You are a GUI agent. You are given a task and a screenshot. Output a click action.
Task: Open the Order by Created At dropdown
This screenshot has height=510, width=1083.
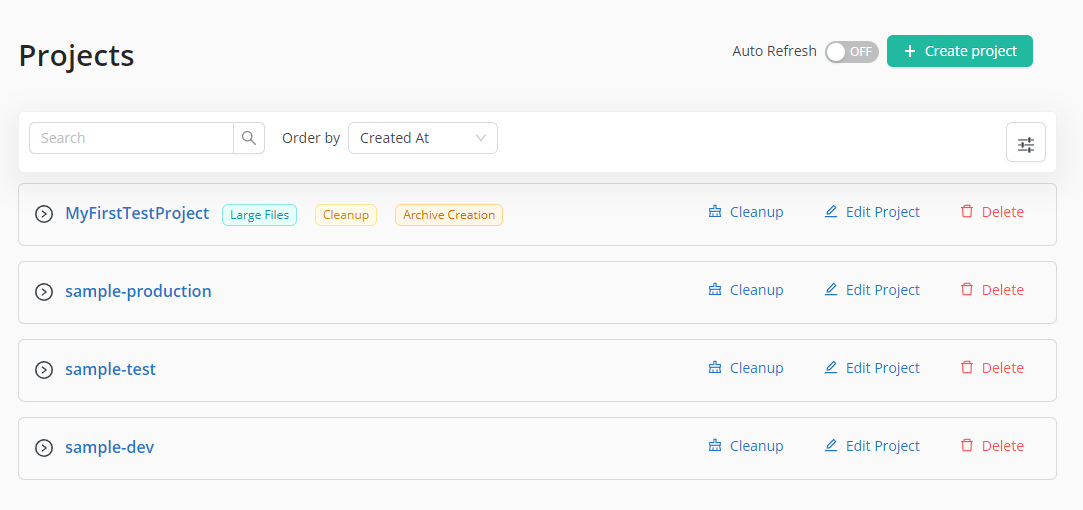tap(422, 138)
